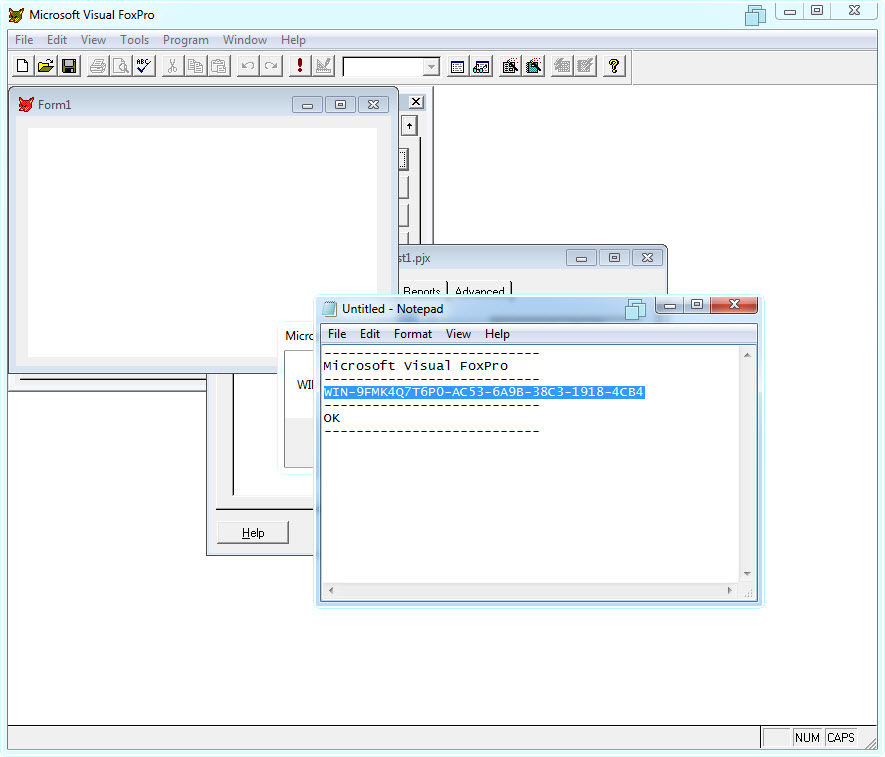
Task: Minimize the Form1 window
Action: pyautogui.click(x=308, y=105)
